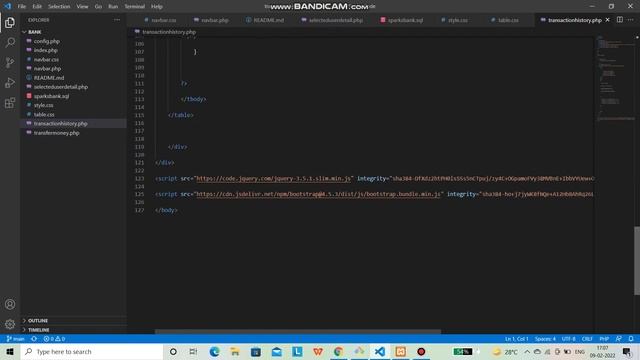Screen dimensions: 640x360
Task: Open sparksbank.sql in the explorer
Action: tap(51, 96)
